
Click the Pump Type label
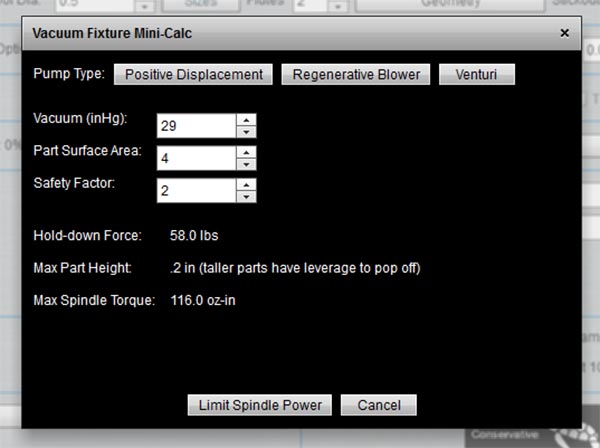pyautogui.click(x=69, y=73)
